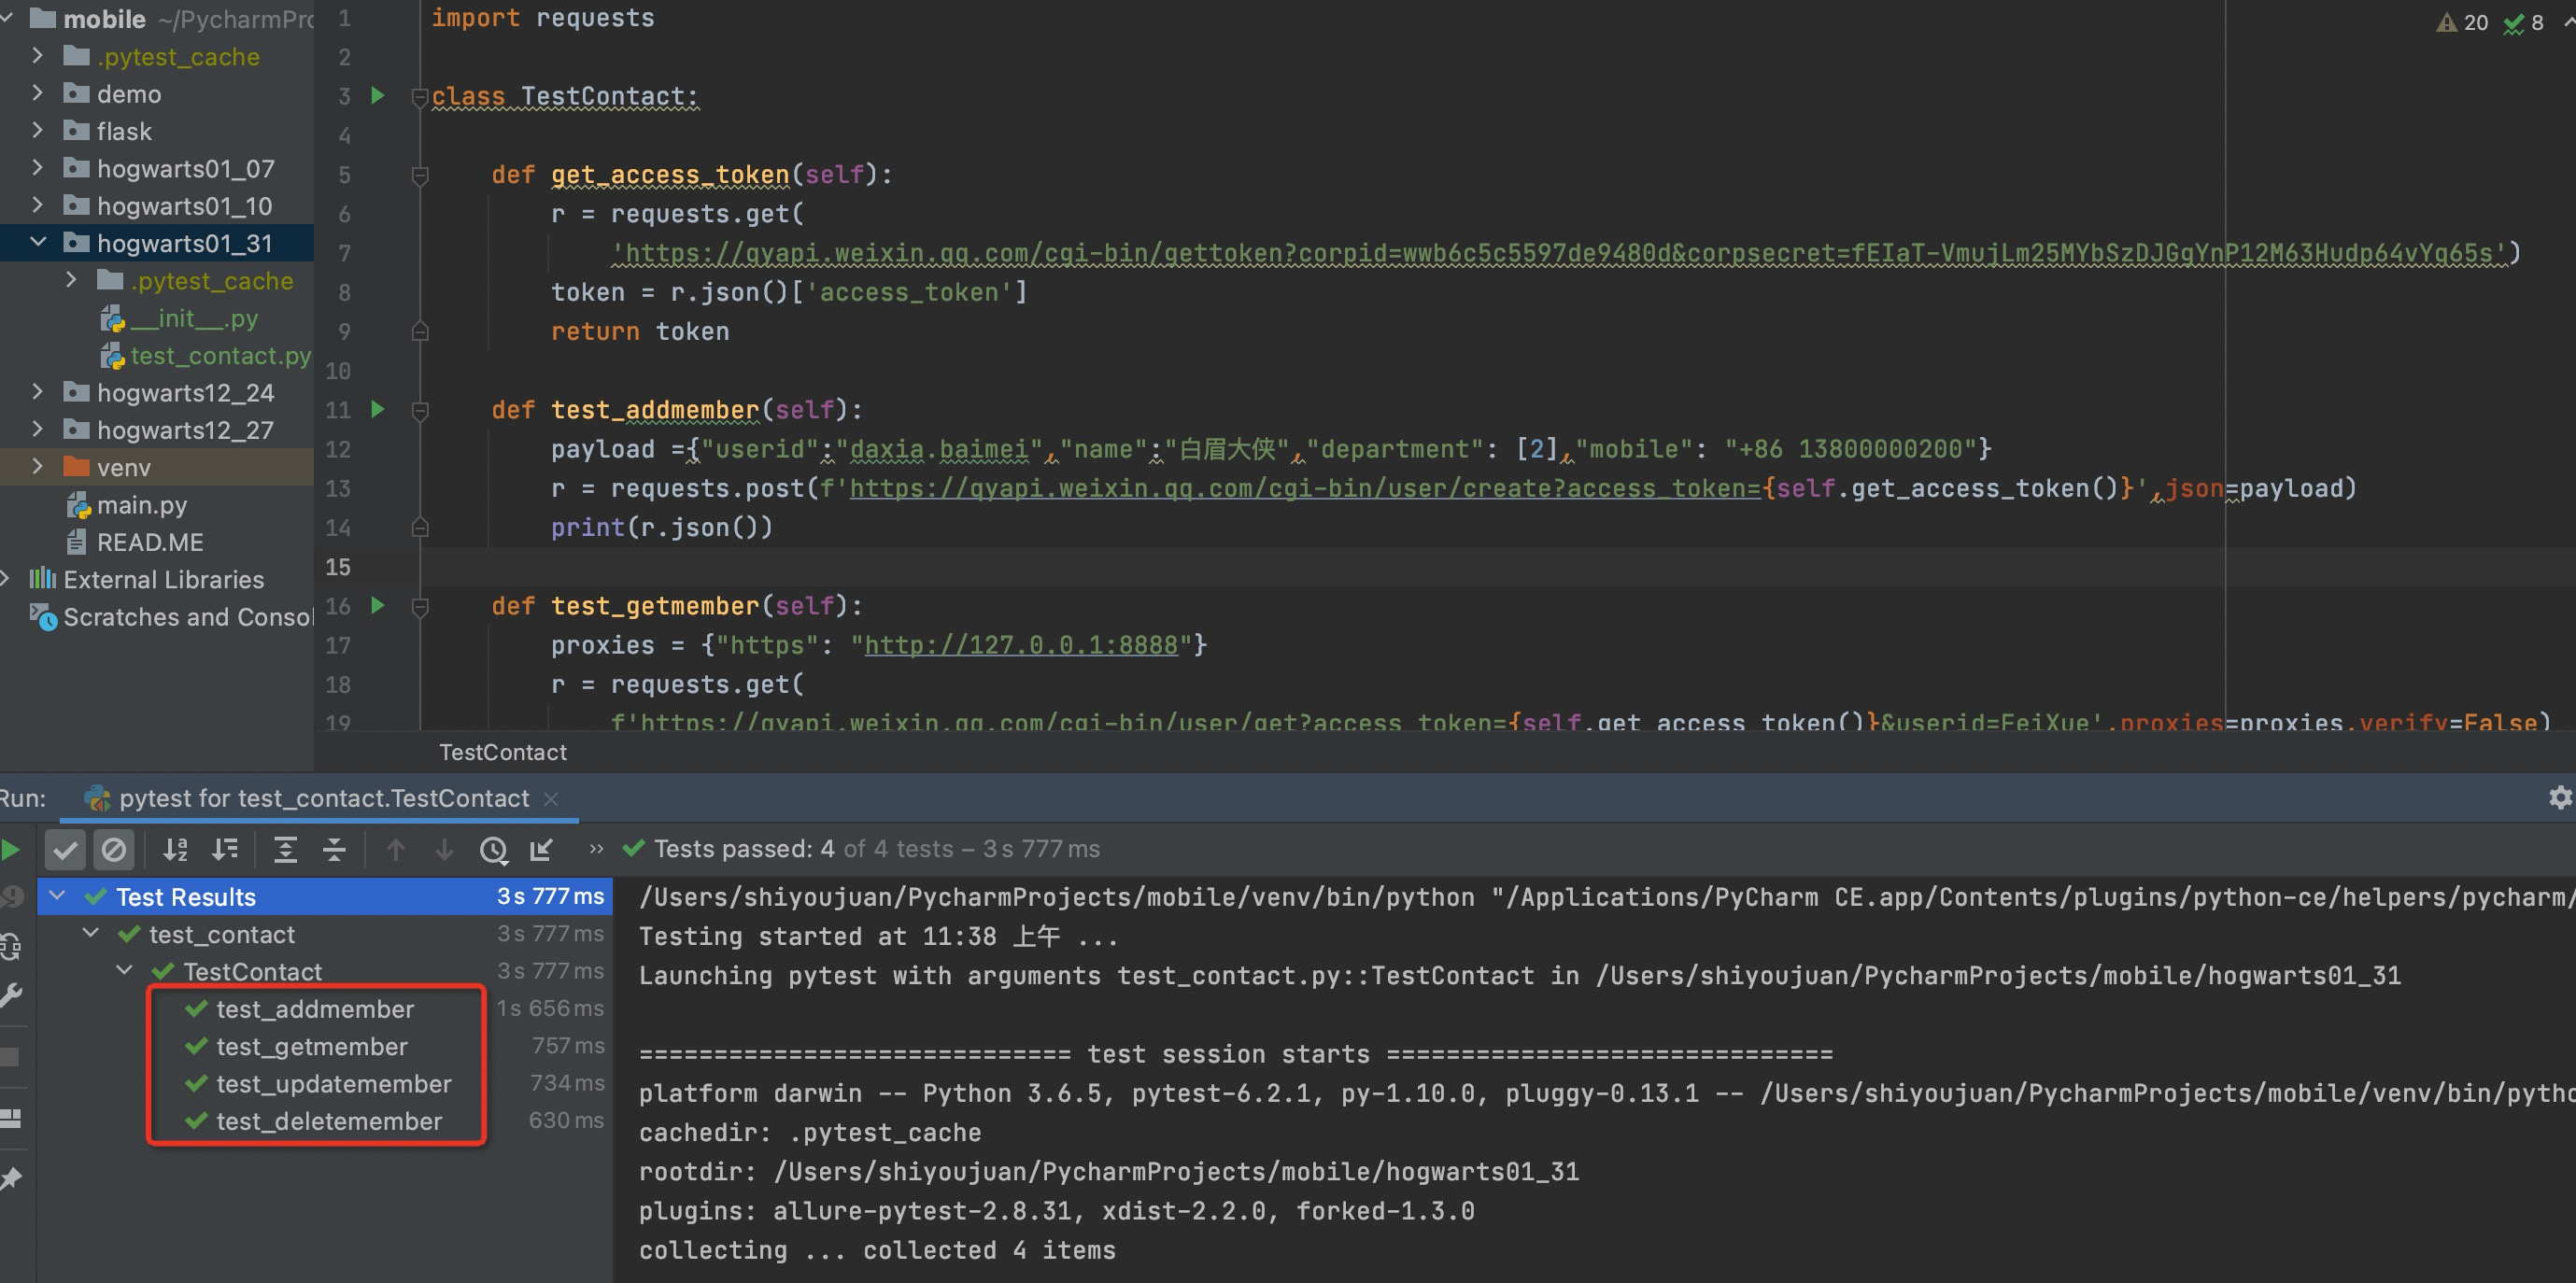Screen dimensions: 2576x1283
Task: Click the pin tab icon in run sidebar
Action: point(11,1179)
